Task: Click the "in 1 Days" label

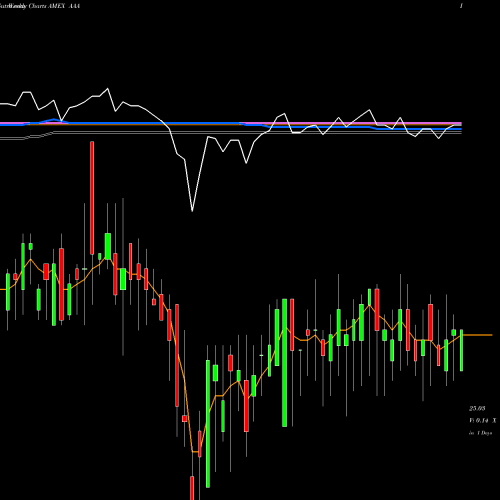Action: [x=480, y=433]
